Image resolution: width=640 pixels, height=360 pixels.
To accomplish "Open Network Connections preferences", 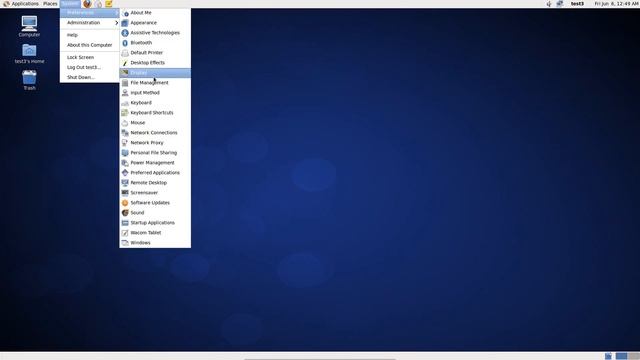I will [x=155, y=133].
